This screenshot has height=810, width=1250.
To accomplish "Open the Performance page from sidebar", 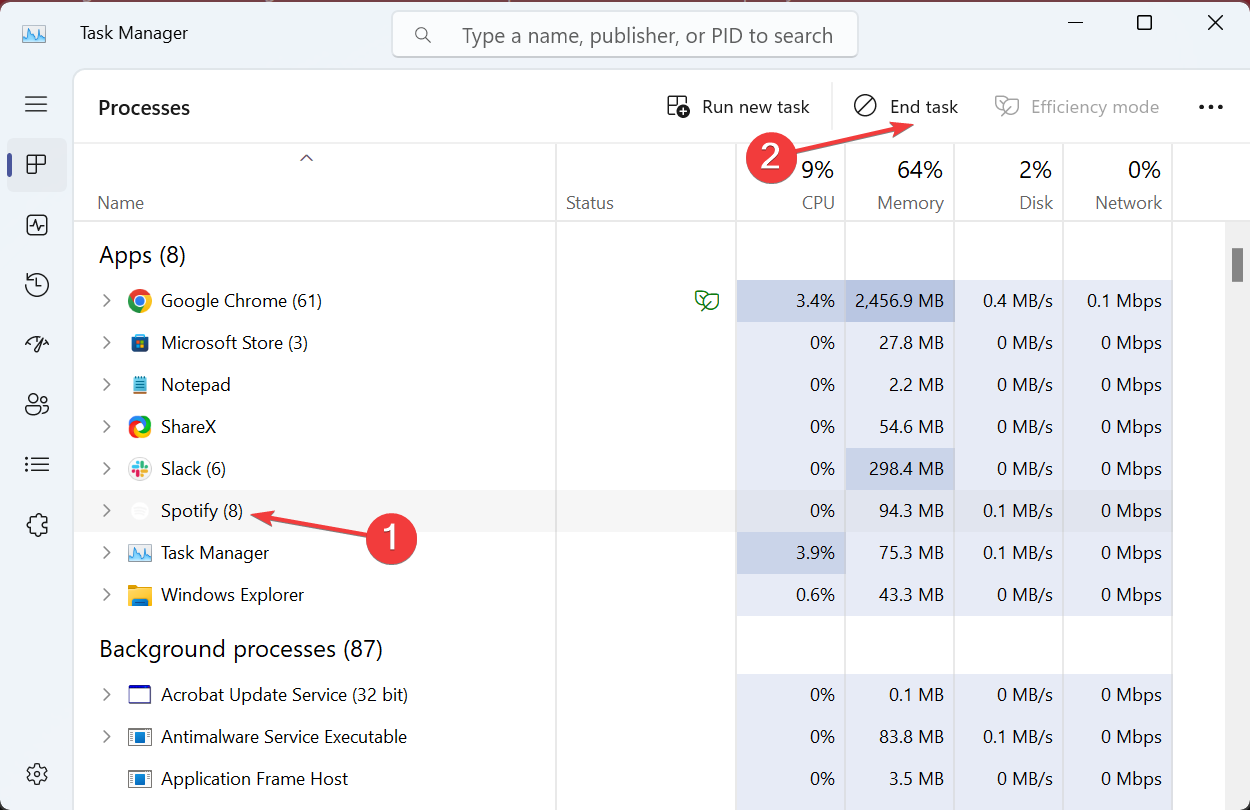I will [x=37, y=225].
